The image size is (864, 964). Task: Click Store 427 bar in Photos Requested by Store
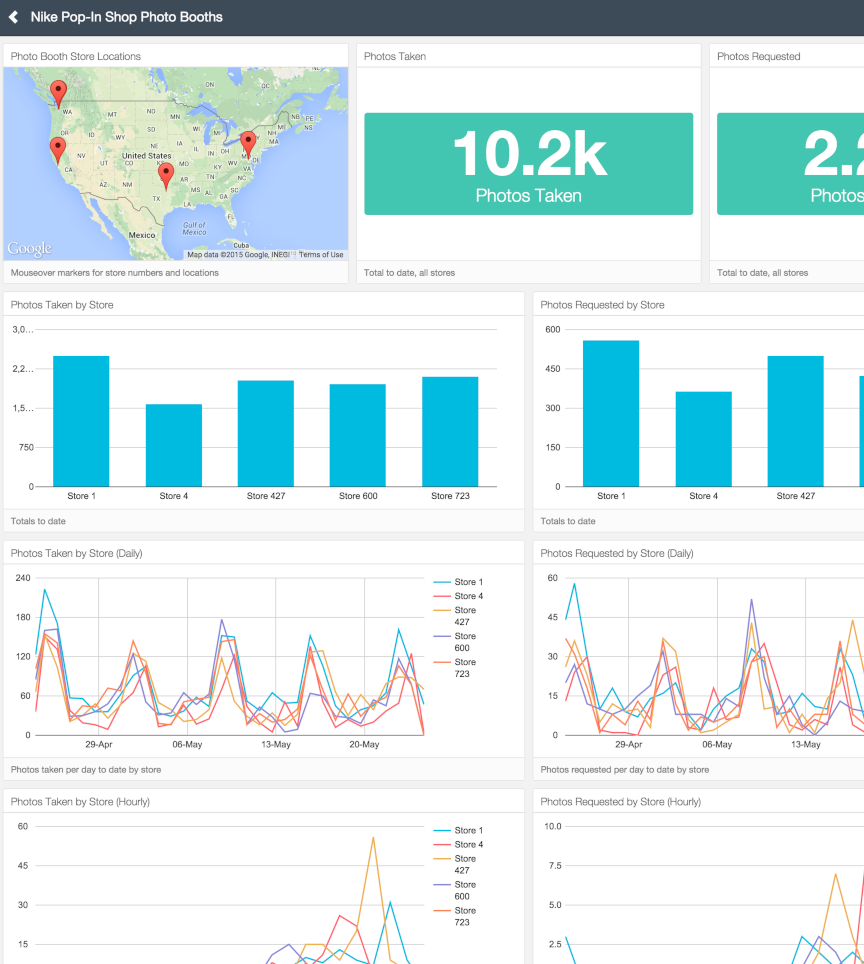pyautogui.click(x=795, y=421)
